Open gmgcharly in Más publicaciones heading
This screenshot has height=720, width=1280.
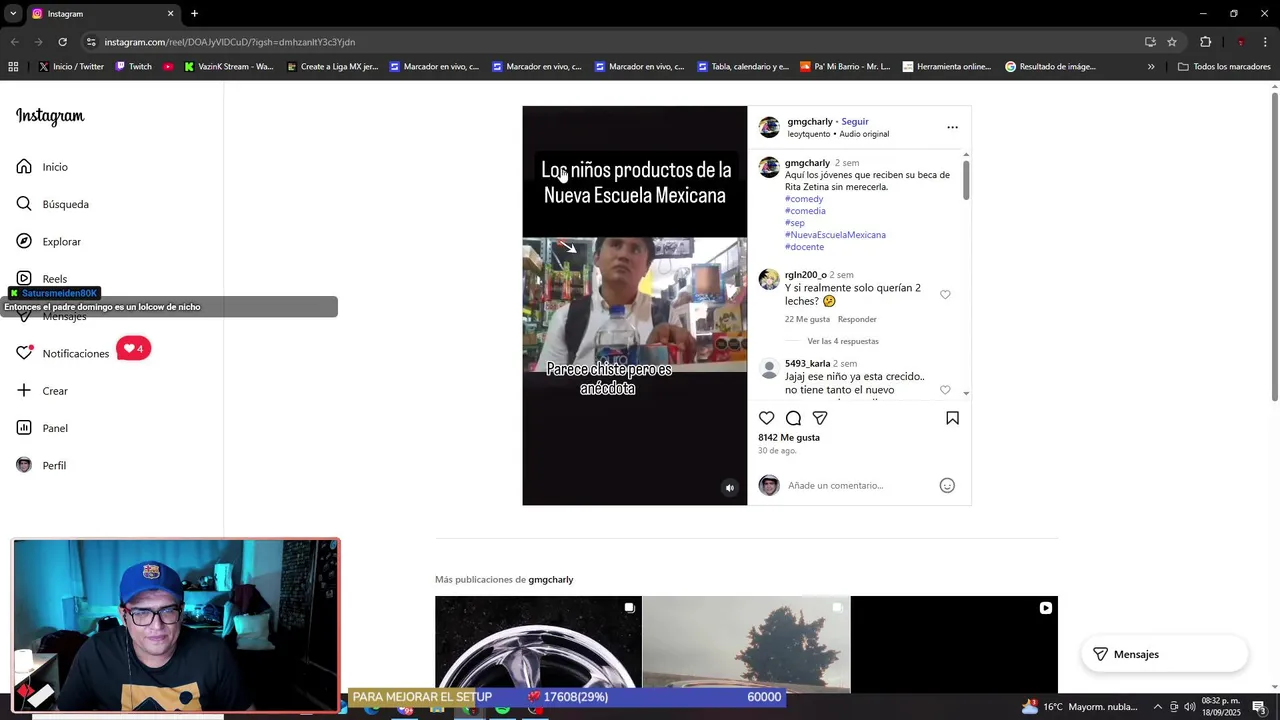(x=551, y=580)
